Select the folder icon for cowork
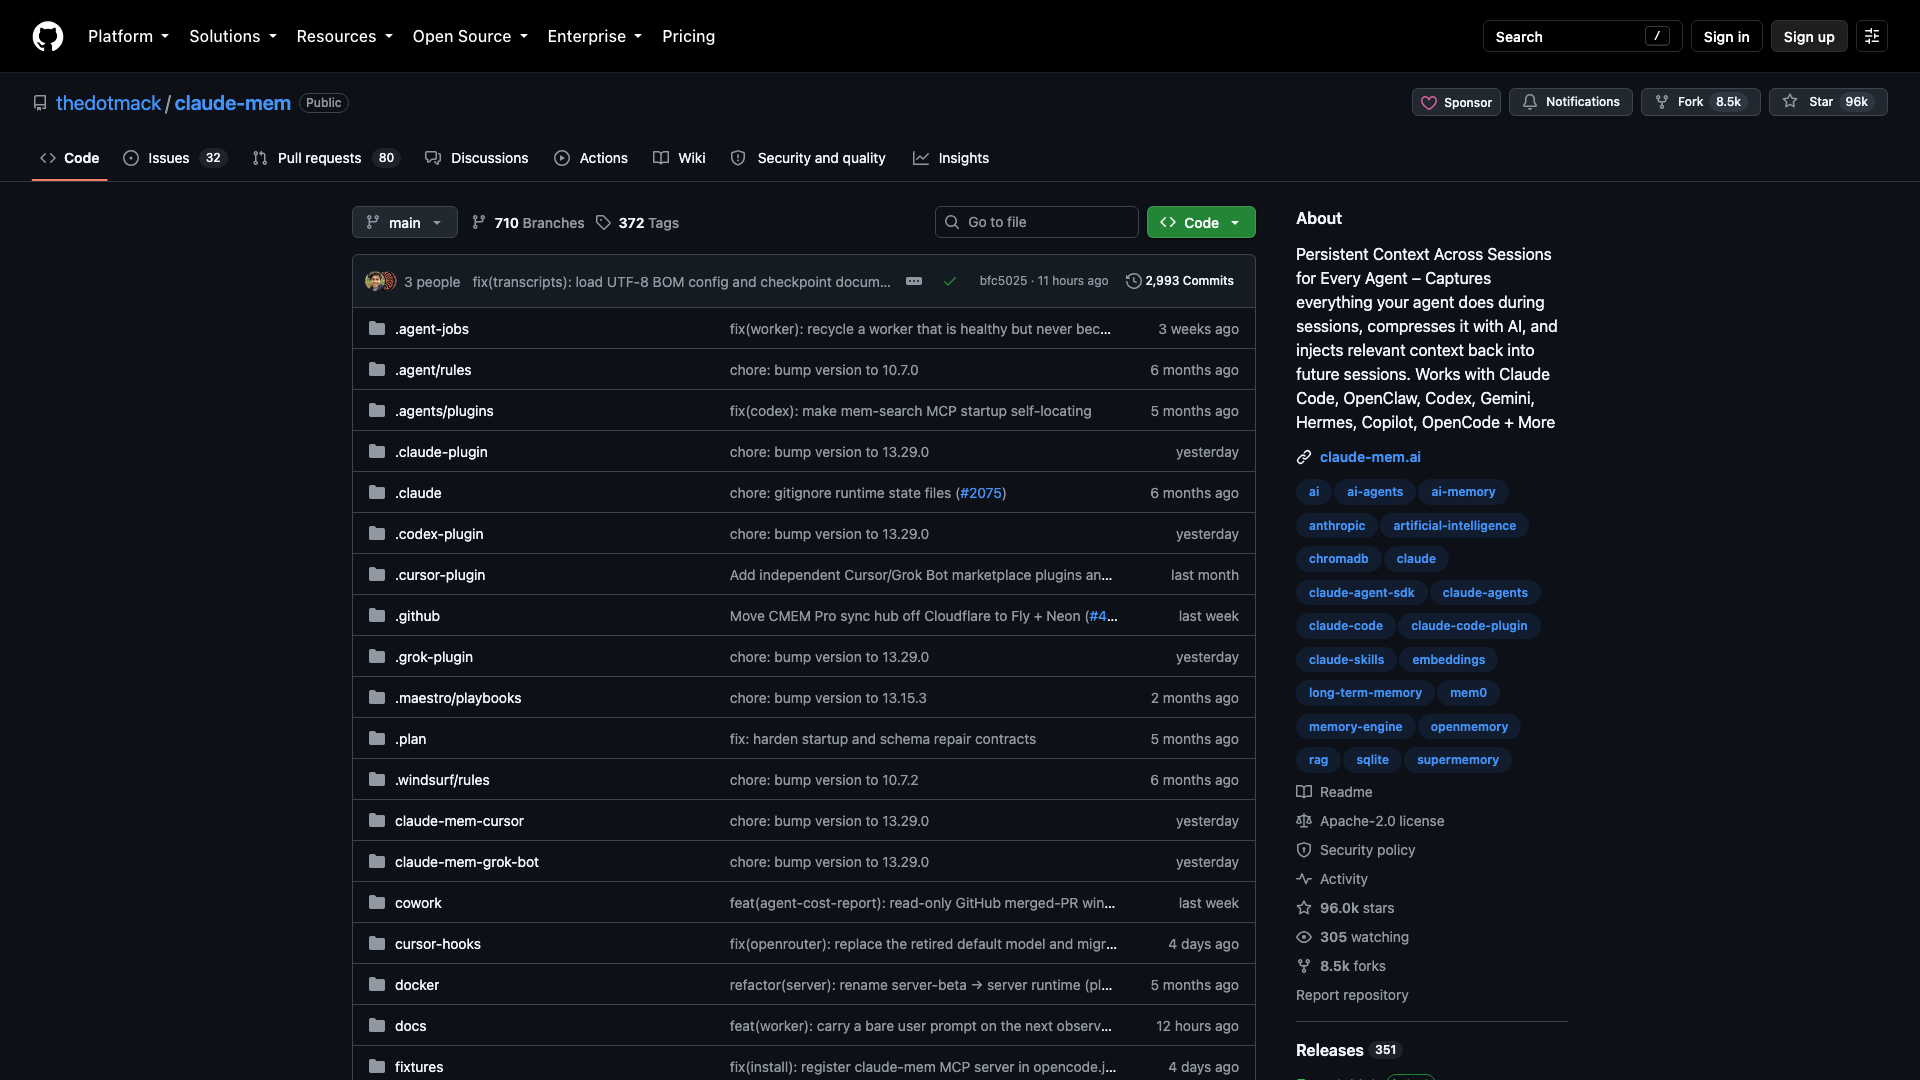This screenshot has width=1920, height=1080. pyautogui.click(x=377, y=902)
